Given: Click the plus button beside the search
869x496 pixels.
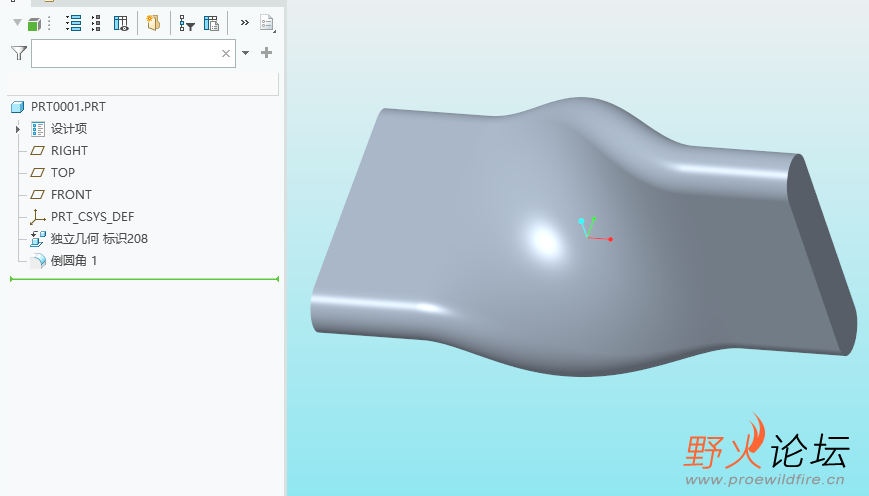Looking at the screenshot, I should tap(267, 53).
